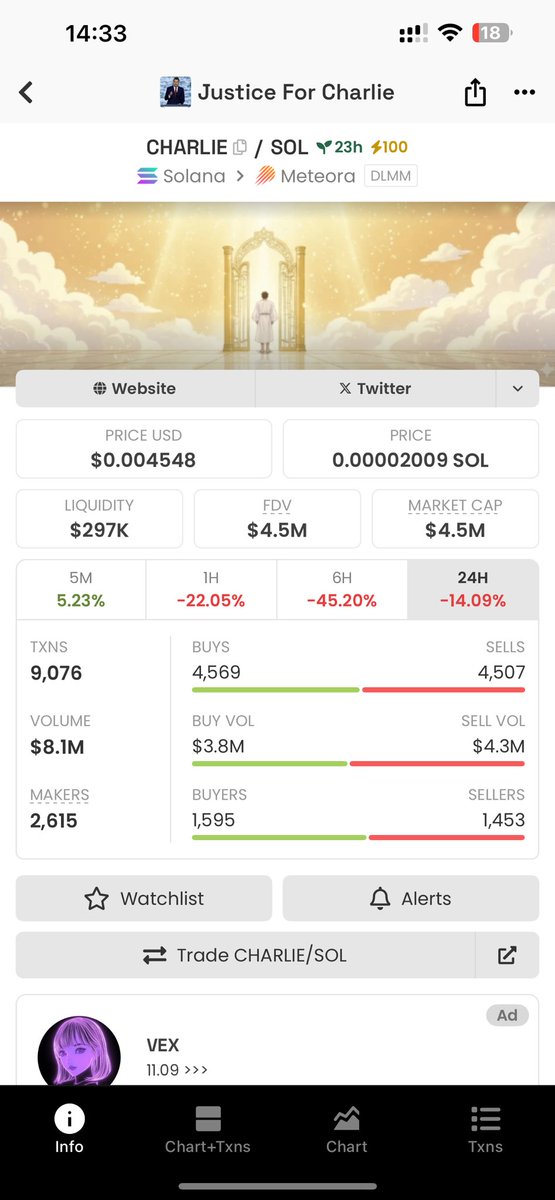Expand the social links chevron dropdown
The width and height of the screenshot is (555, 1200).
click(517, 388)
